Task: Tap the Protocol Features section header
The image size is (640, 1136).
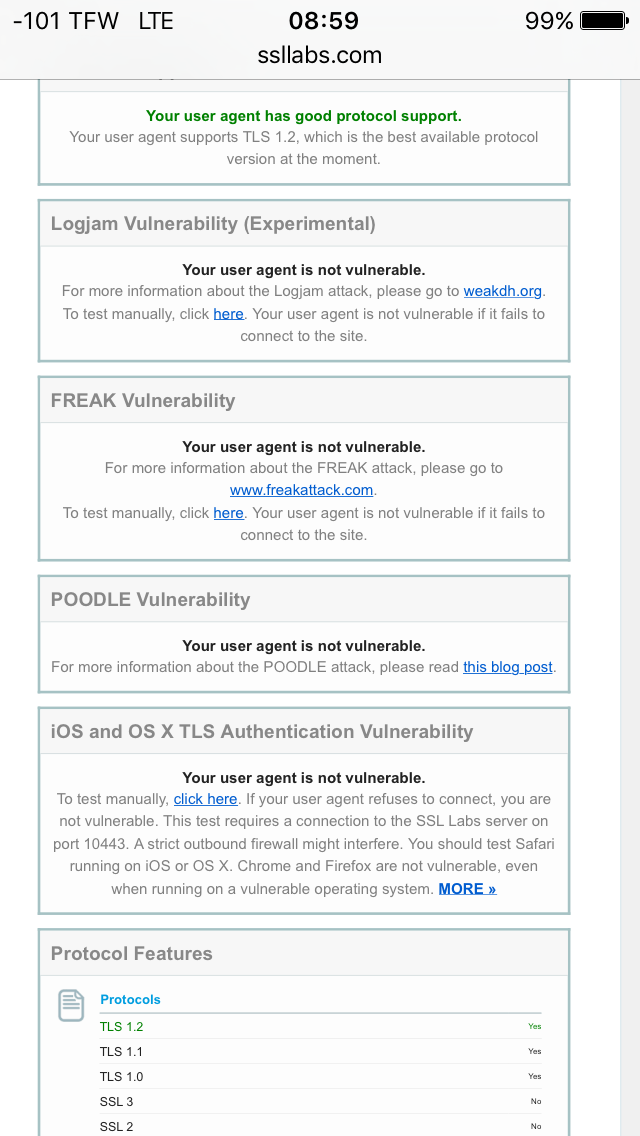Action: 132,953
